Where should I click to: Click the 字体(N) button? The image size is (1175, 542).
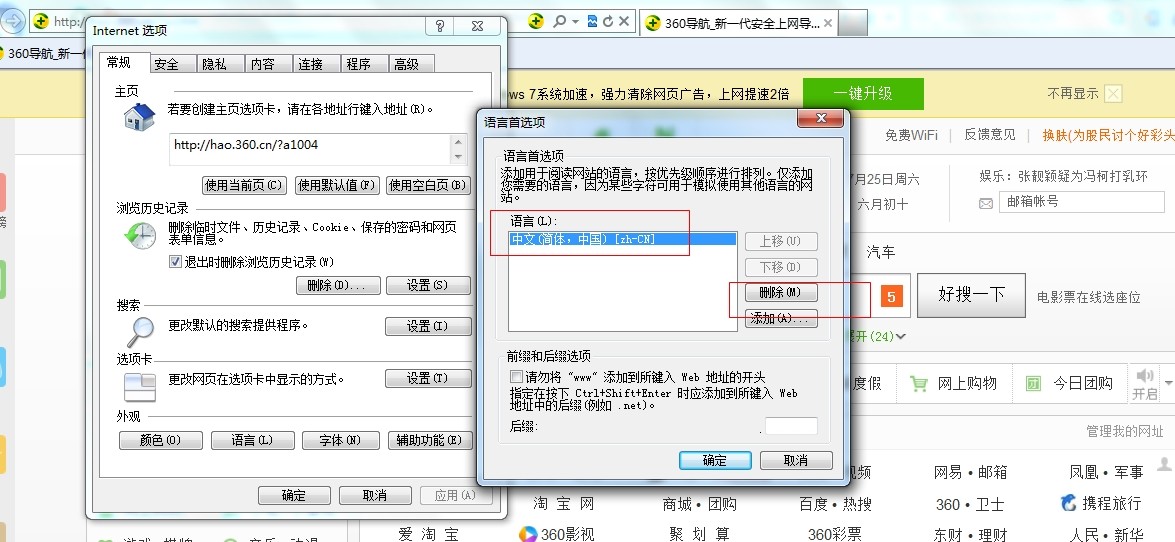coord(340,441)
